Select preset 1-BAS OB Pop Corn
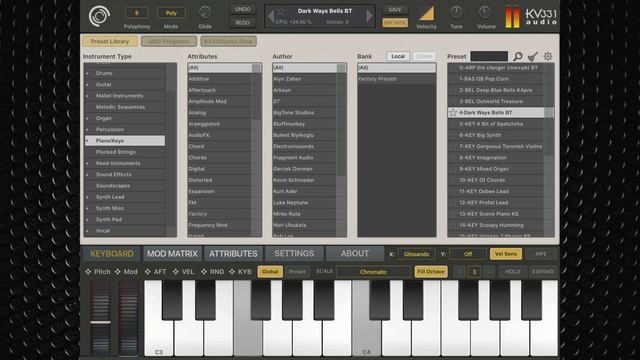640x360 pixels. pos(496,79)
